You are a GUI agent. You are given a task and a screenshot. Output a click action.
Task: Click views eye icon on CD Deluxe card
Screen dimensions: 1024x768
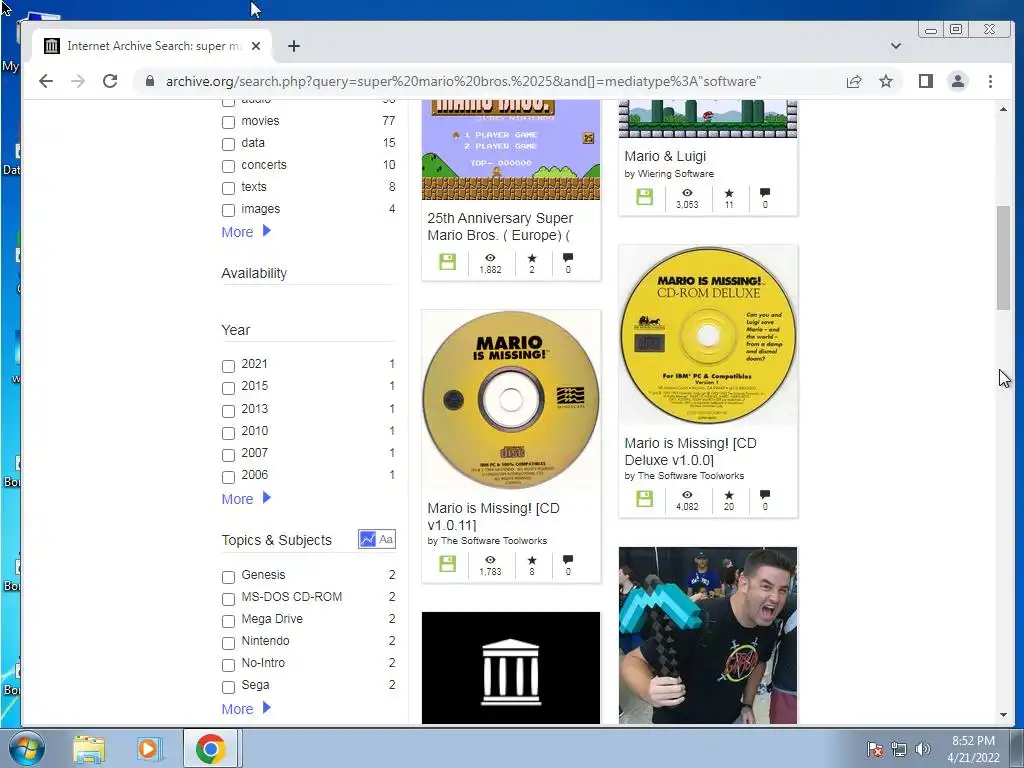coord(687,495)
